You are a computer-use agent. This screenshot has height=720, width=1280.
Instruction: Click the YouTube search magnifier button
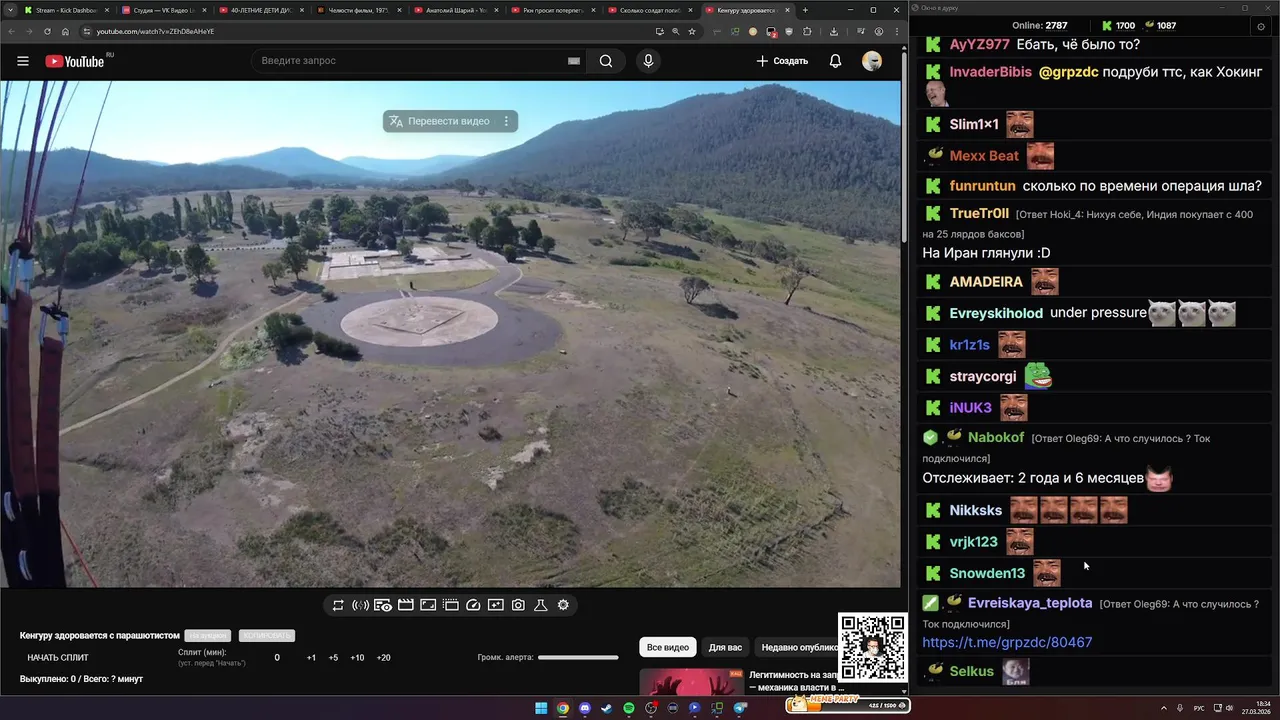[606, 61]
